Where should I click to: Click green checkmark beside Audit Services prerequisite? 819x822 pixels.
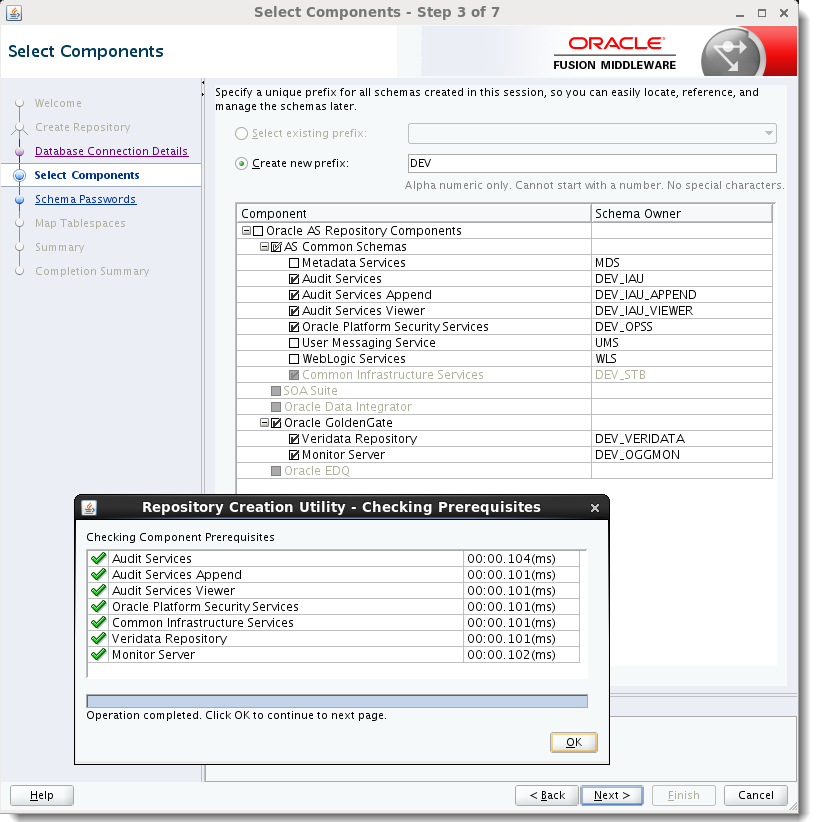click(x=99, y=558)
